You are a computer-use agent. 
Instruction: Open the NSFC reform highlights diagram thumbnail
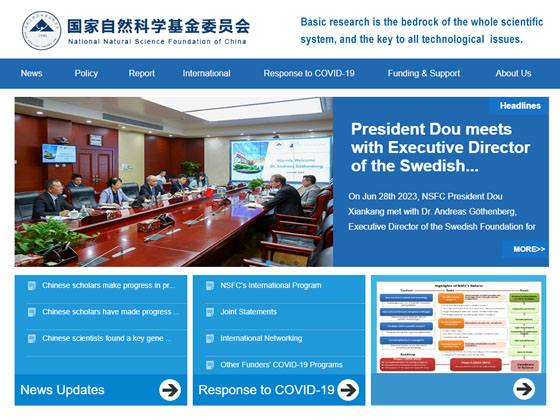coord(459,327)
